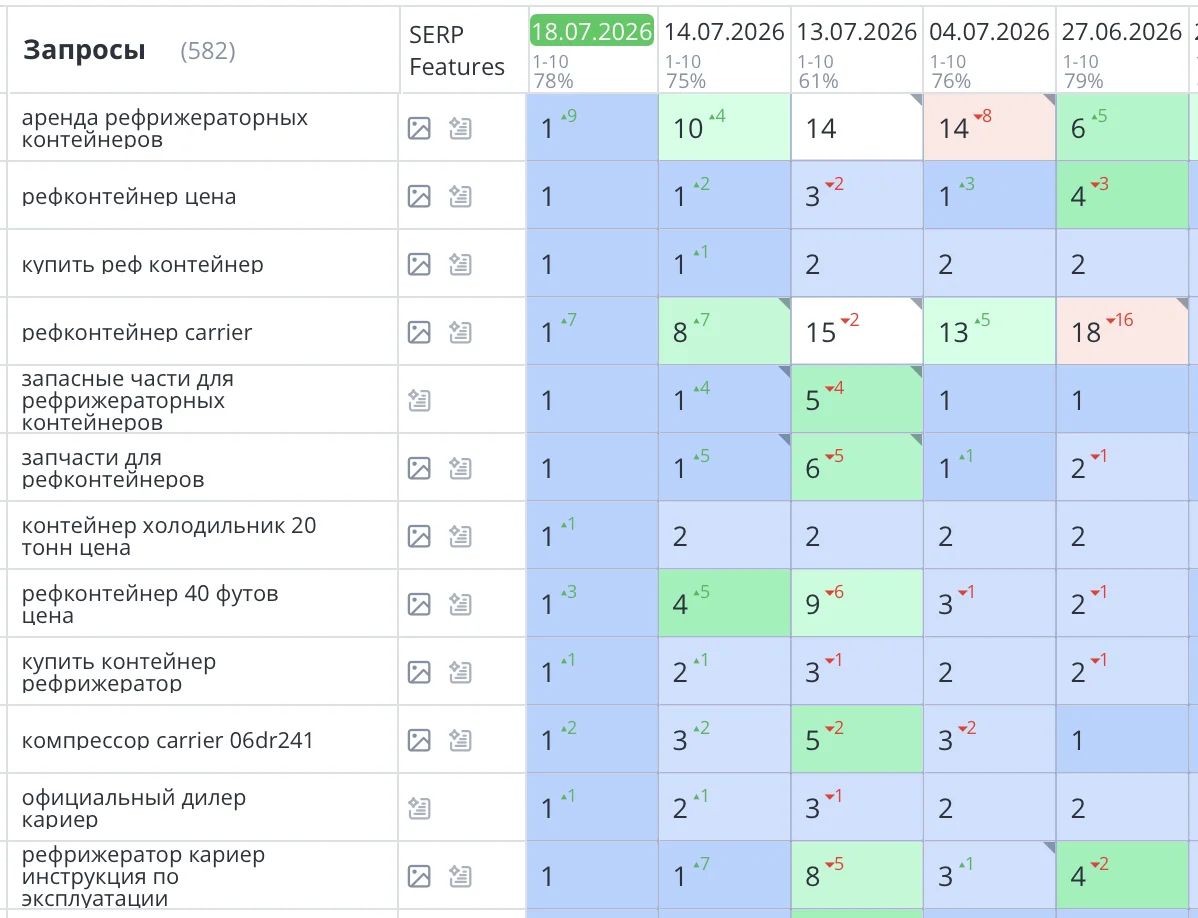
Task: Open query купить контейнер рефрижератор
Action: [118, 672]
